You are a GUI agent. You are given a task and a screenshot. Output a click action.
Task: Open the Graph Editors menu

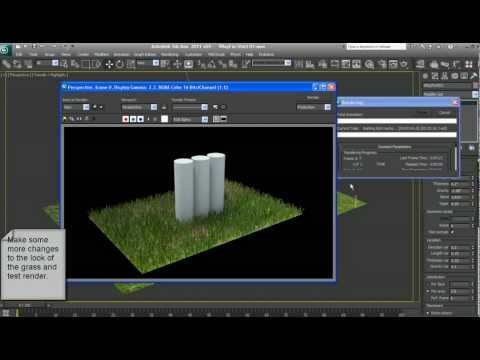click(x=145, y=54)
